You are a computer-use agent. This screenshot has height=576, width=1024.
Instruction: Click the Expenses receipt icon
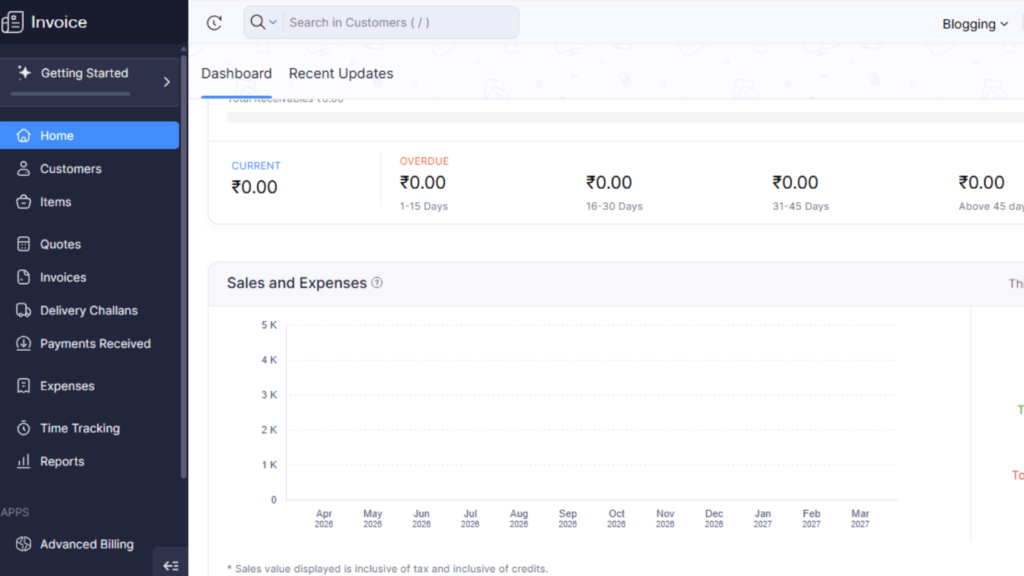24,386
